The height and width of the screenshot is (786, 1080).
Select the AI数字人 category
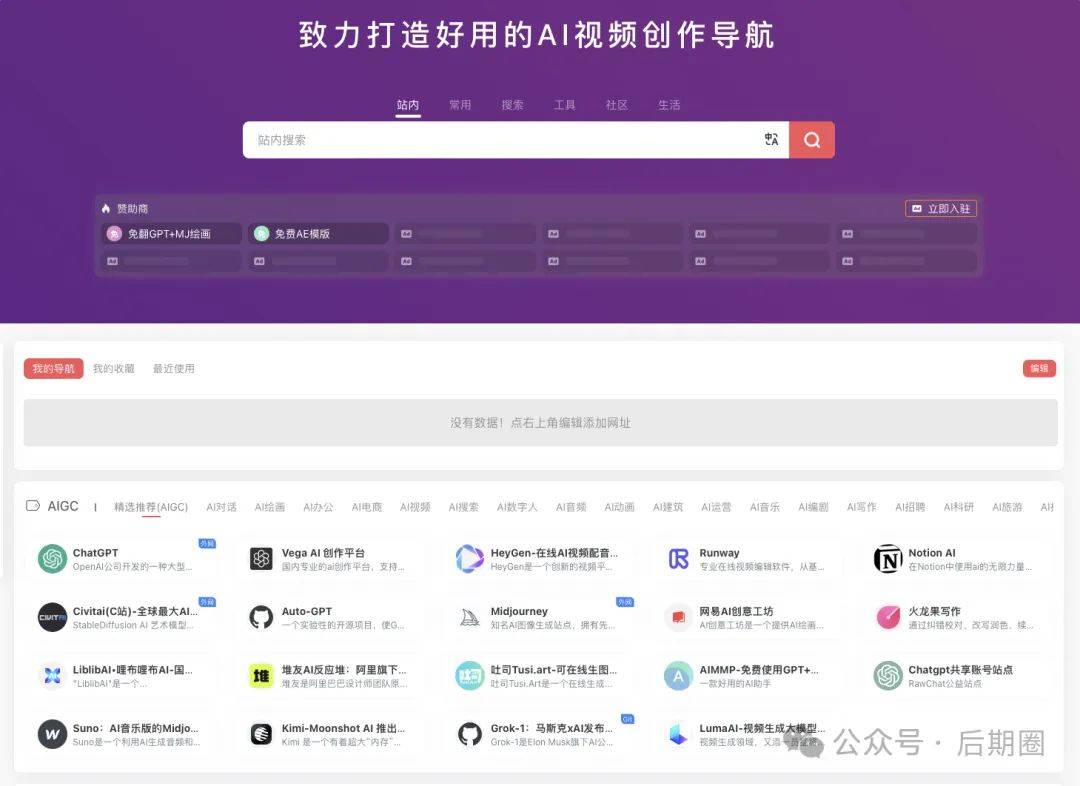pyautogui.click(x=517, y=507)
